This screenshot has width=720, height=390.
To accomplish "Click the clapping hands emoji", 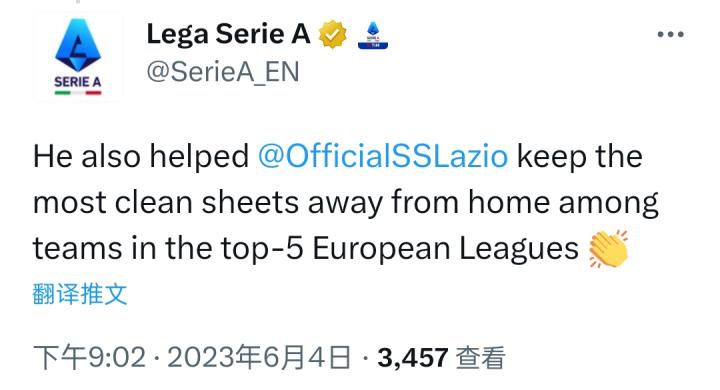I will click(608, 249).
